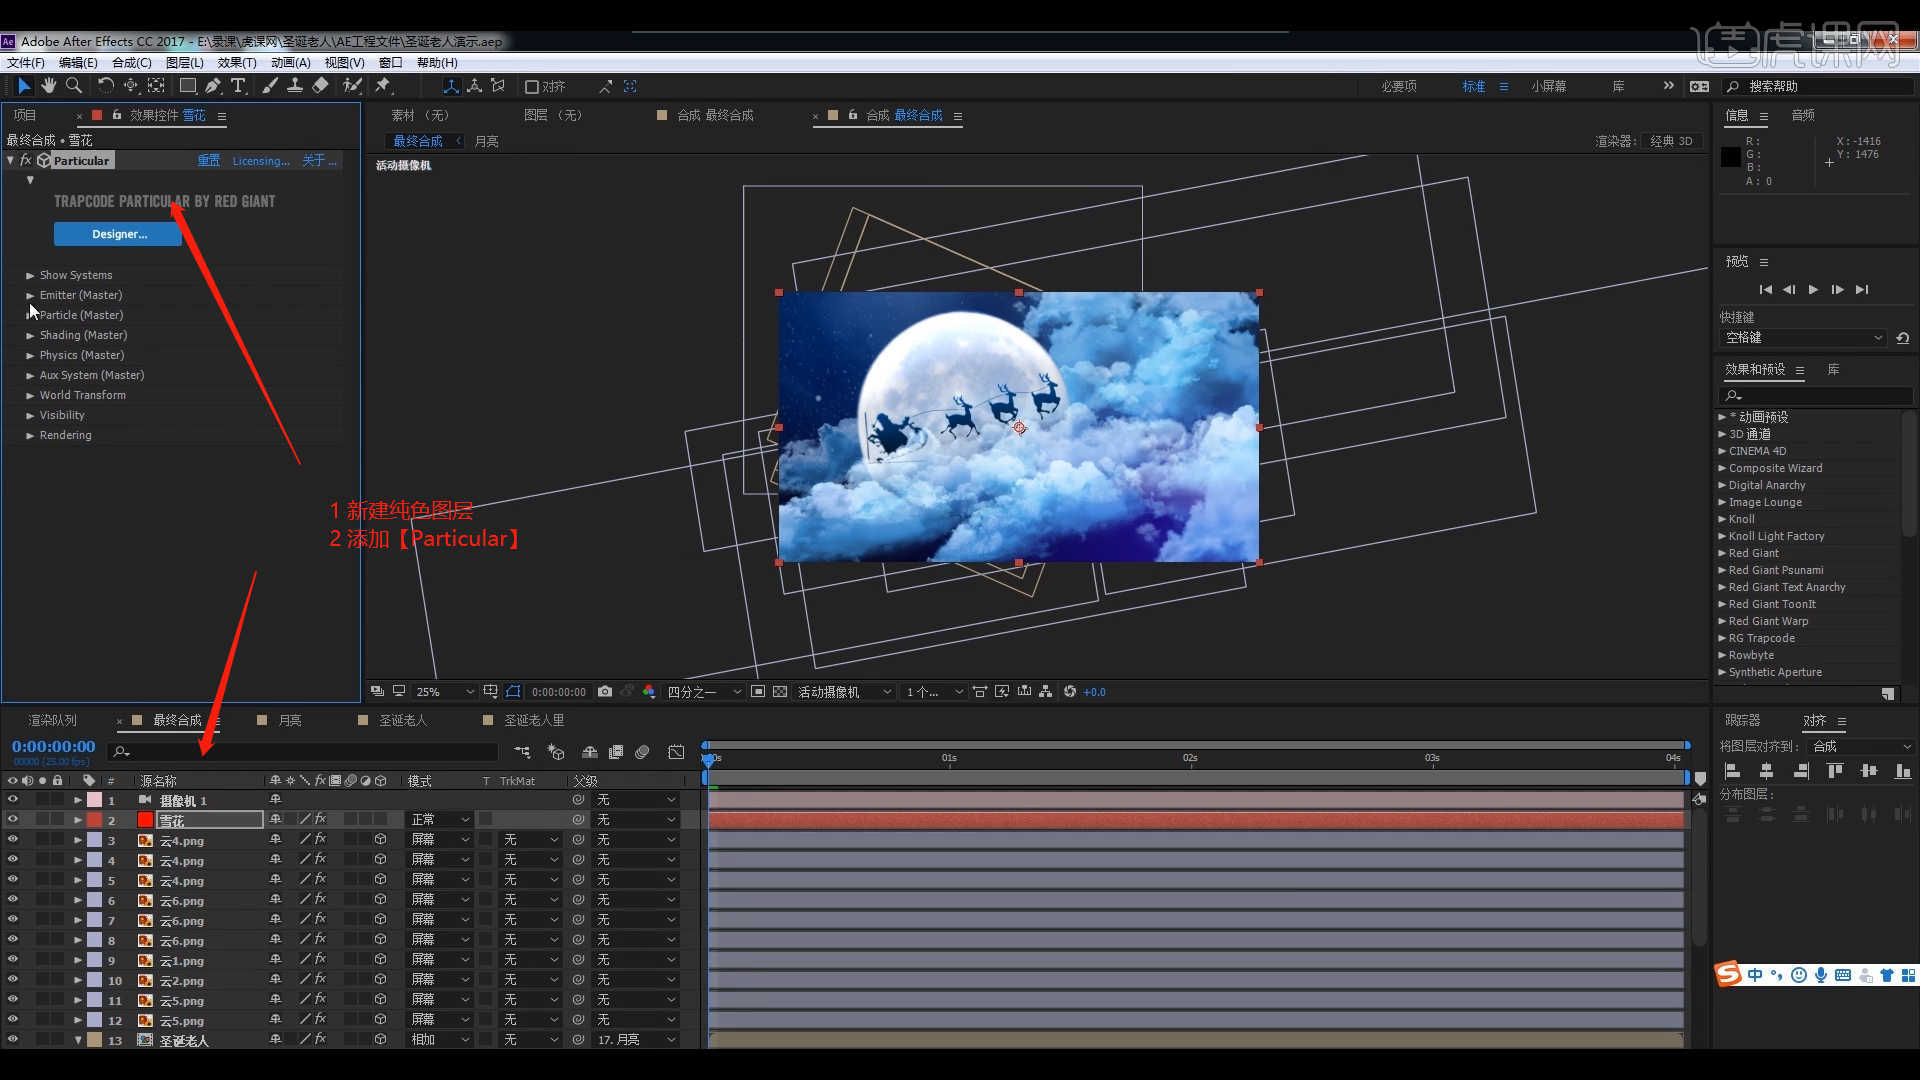This screenshot has width=1920, height=1080.
Task: Expand the Particle Master settings
Action: pyautogui.click(x=29, y=314)
